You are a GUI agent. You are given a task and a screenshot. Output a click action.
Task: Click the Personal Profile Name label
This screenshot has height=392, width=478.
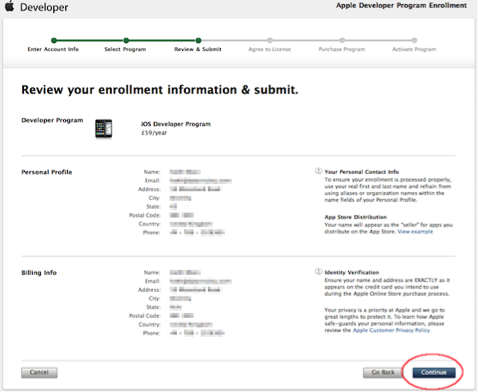[x=152, y=172]
